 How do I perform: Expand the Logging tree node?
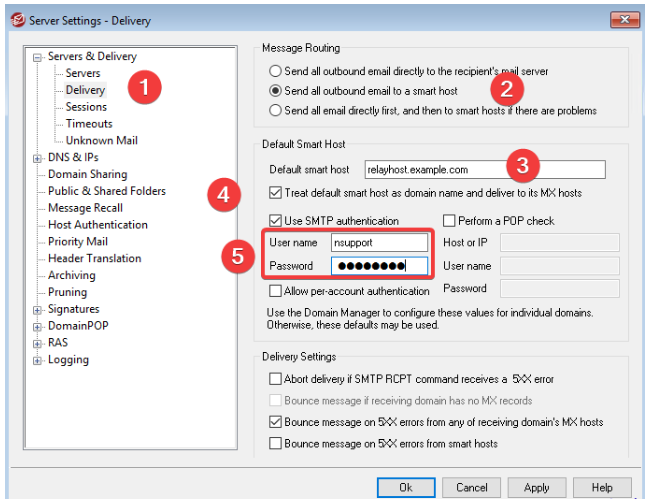tap(37, 361)
